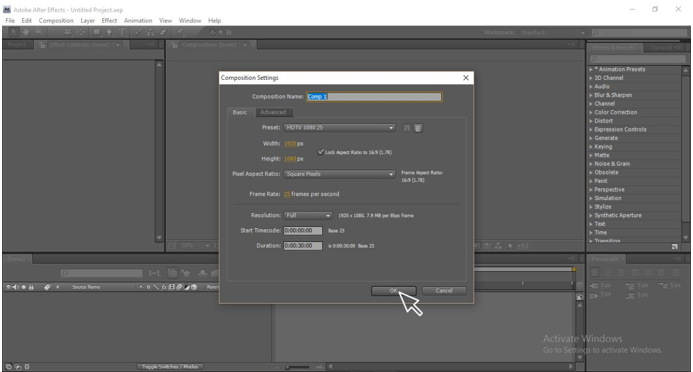Confirm composition settings with OK
This screenshot has width=693, height=372.
(x=393, y=291)
